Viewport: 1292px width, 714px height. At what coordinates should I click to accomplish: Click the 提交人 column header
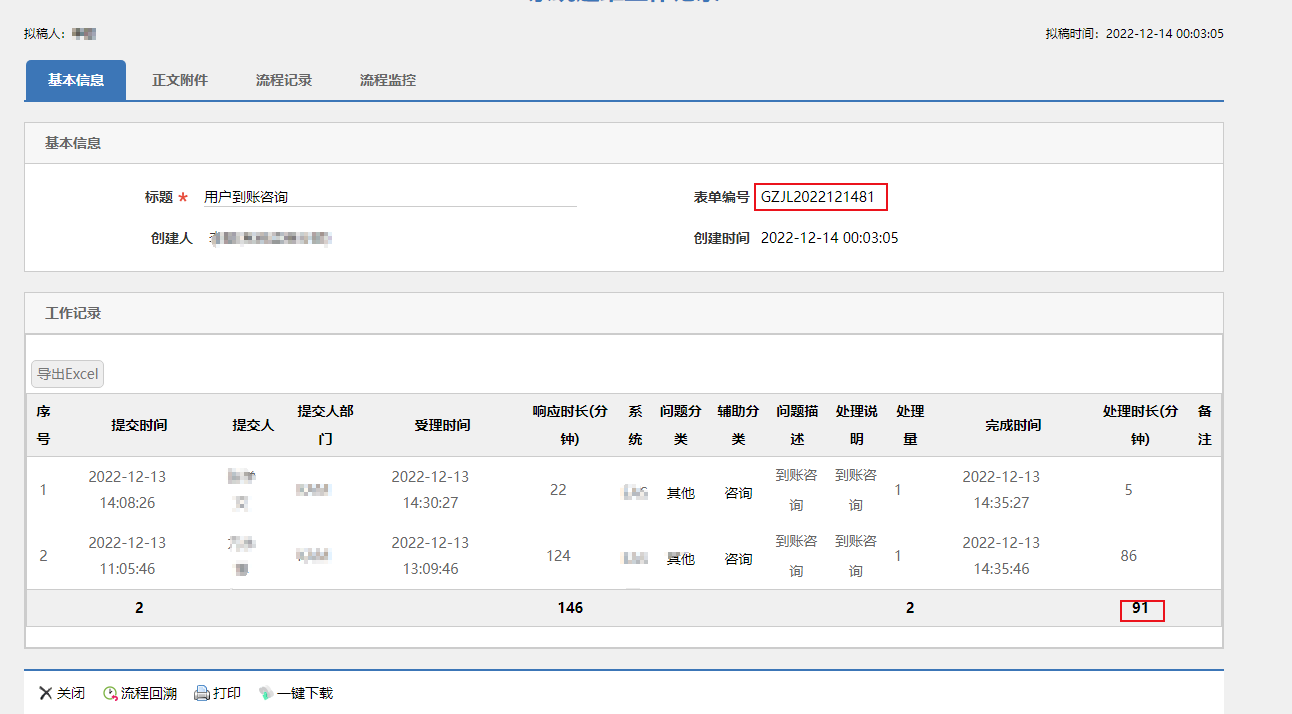coord(253,425)
